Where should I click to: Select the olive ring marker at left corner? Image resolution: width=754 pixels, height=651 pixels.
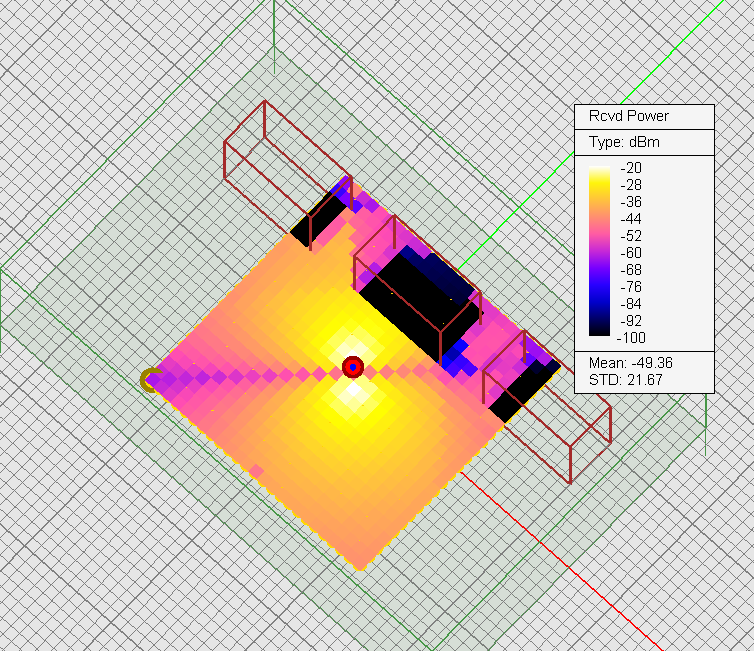click(x=150, y=379)
